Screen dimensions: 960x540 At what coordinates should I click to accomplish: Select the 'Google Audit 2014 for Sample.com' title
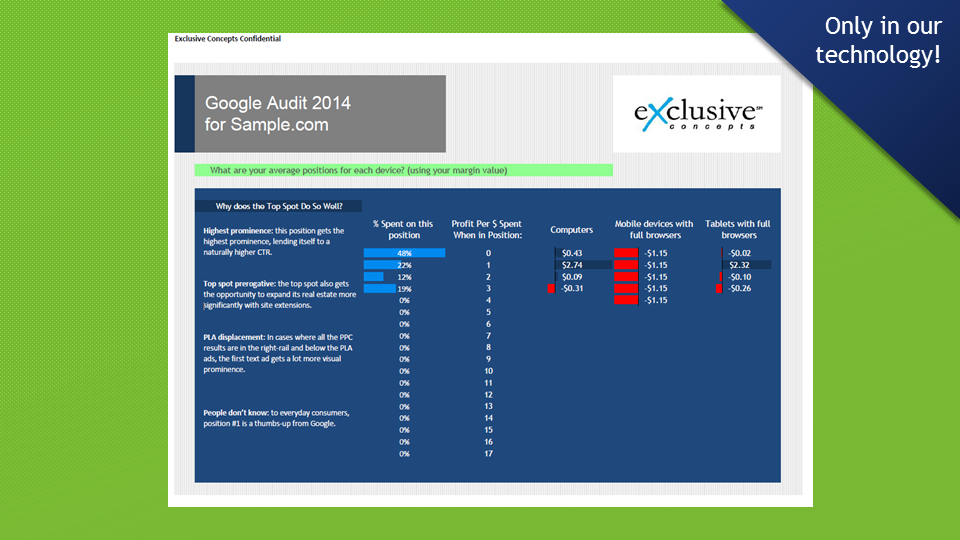coord(278,114)
